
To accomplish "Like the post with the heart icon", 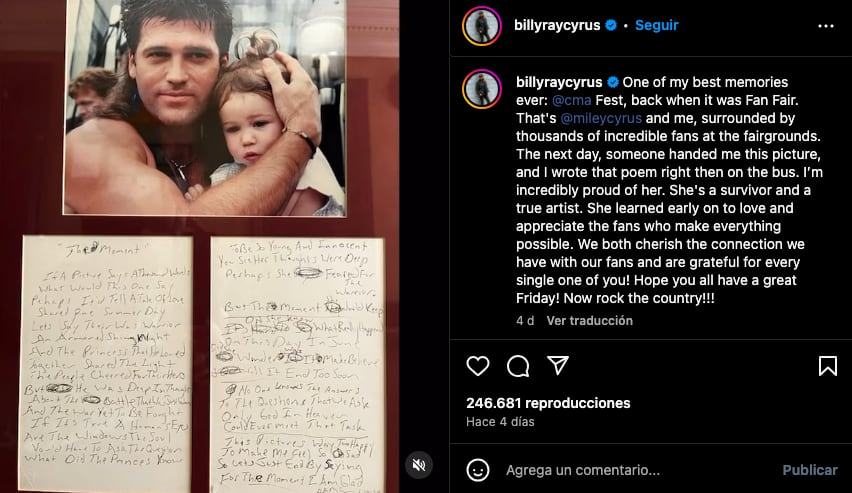I will click(x=478, y=366).
